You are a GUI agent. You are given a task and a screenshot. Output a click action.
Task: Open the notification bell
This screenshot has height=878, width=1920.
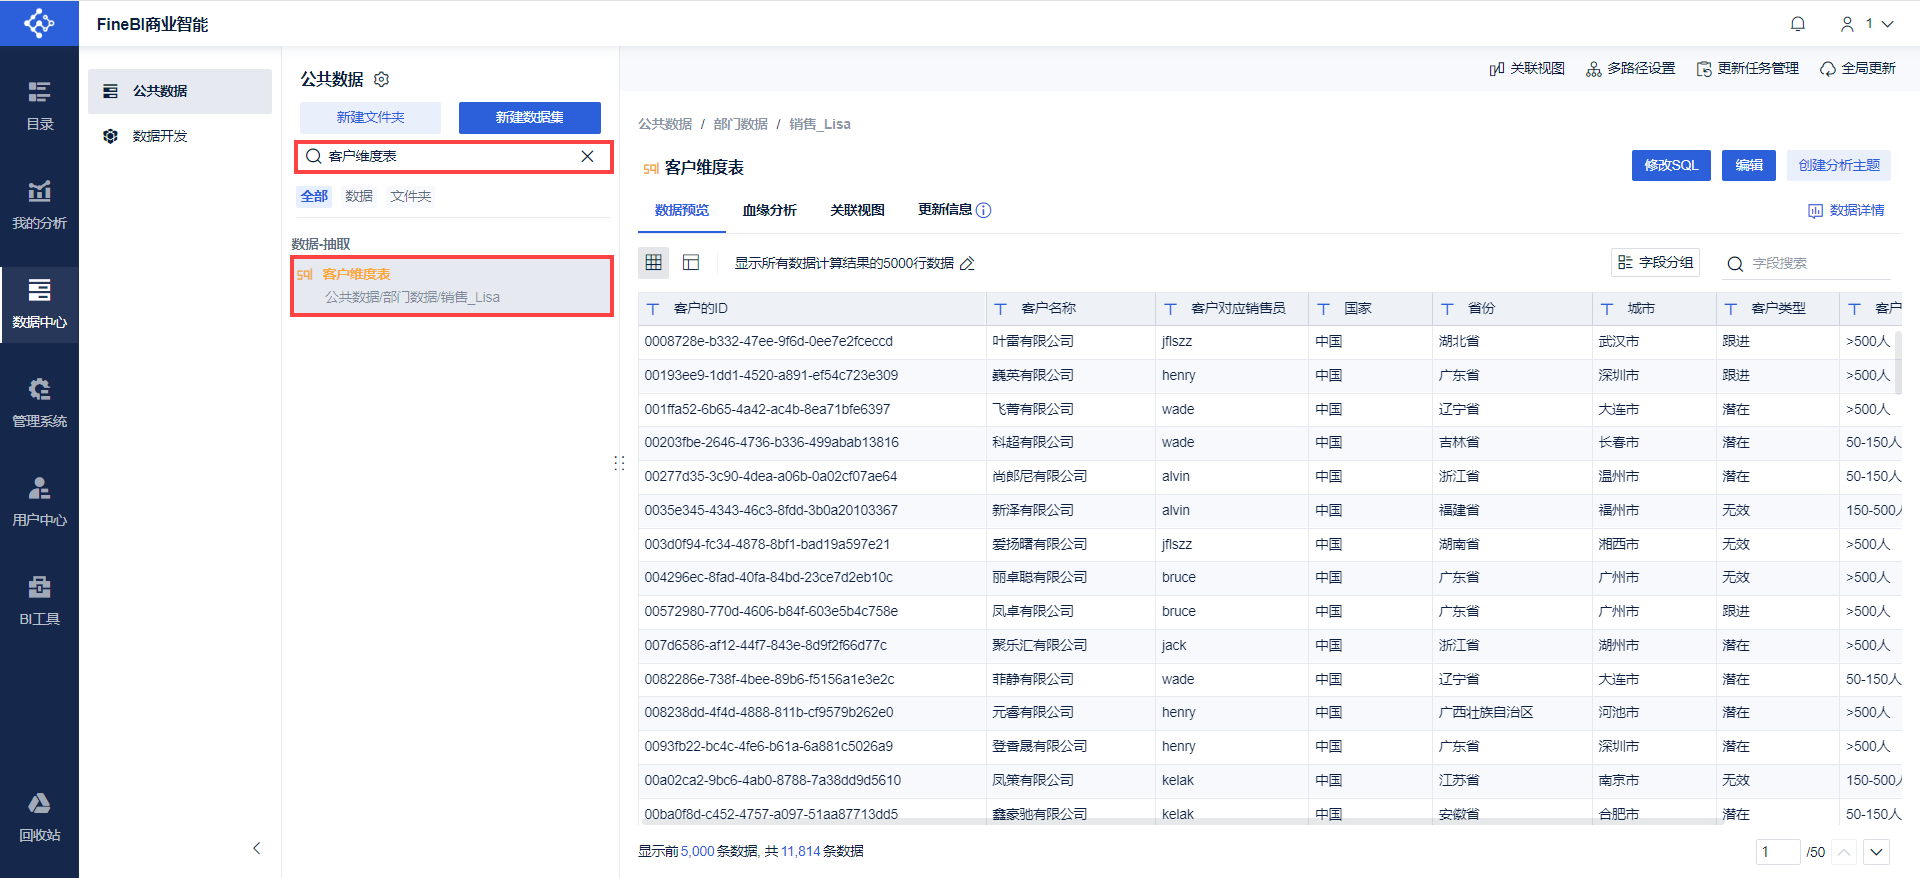pos(1797,24)
